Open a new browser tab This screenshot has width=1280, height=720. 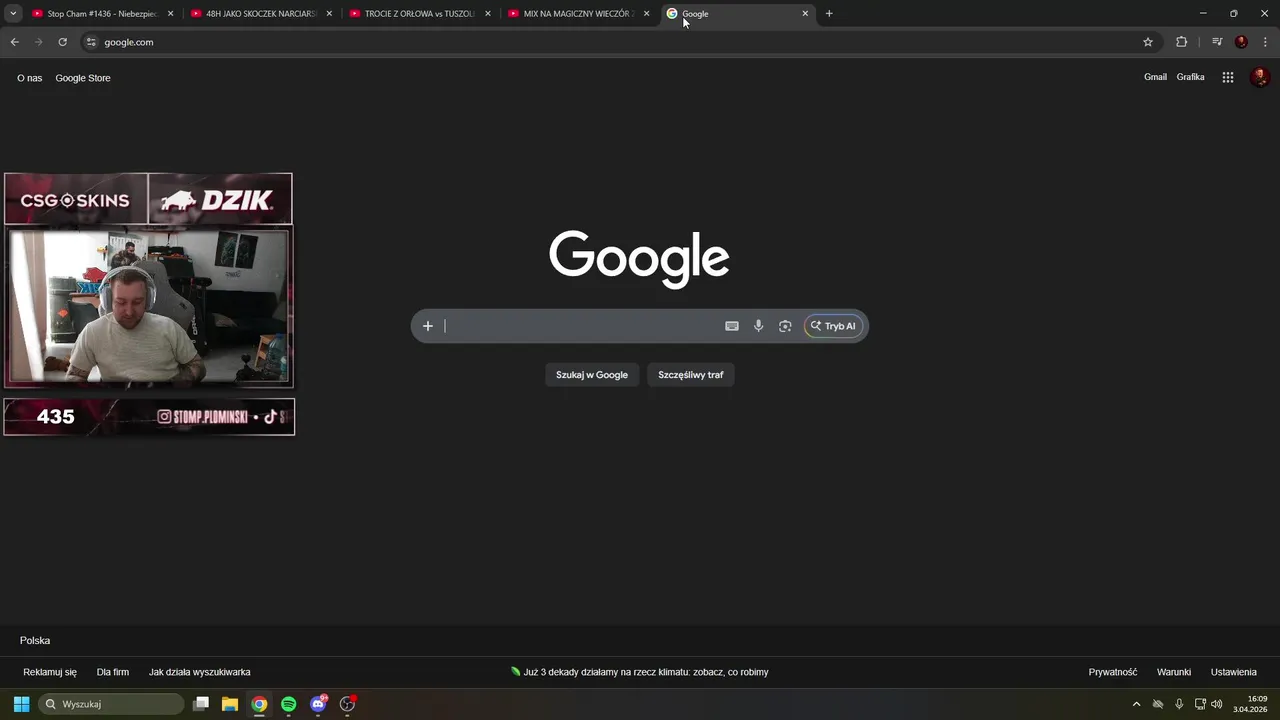(829, 14)
